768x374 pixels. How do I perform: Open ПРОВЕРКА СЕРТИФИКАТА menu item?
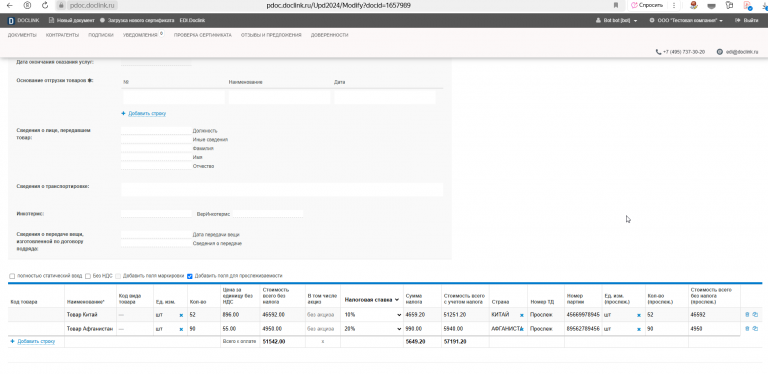[x=203, y=35]
